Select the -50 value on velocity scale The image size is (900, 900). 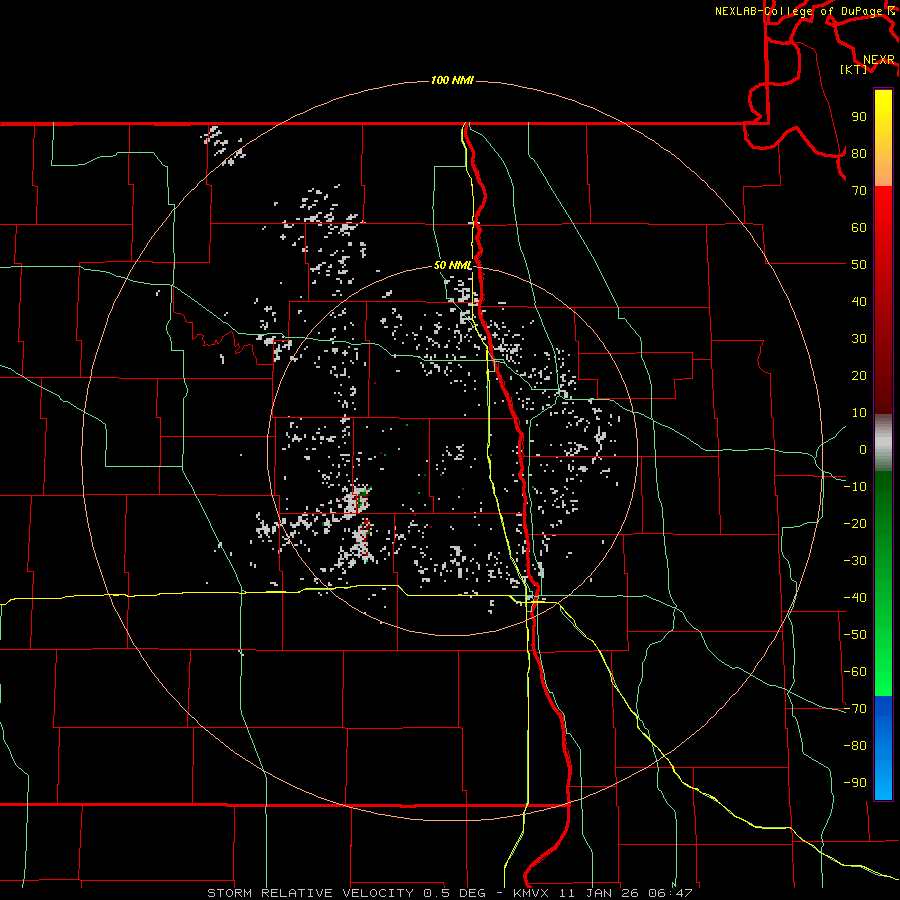pyautogui.click(x=855, y=635)
